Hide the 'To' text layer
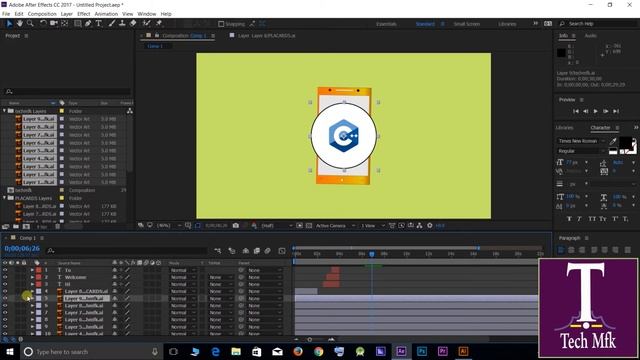The image size is (640, 360). [5, 270]
